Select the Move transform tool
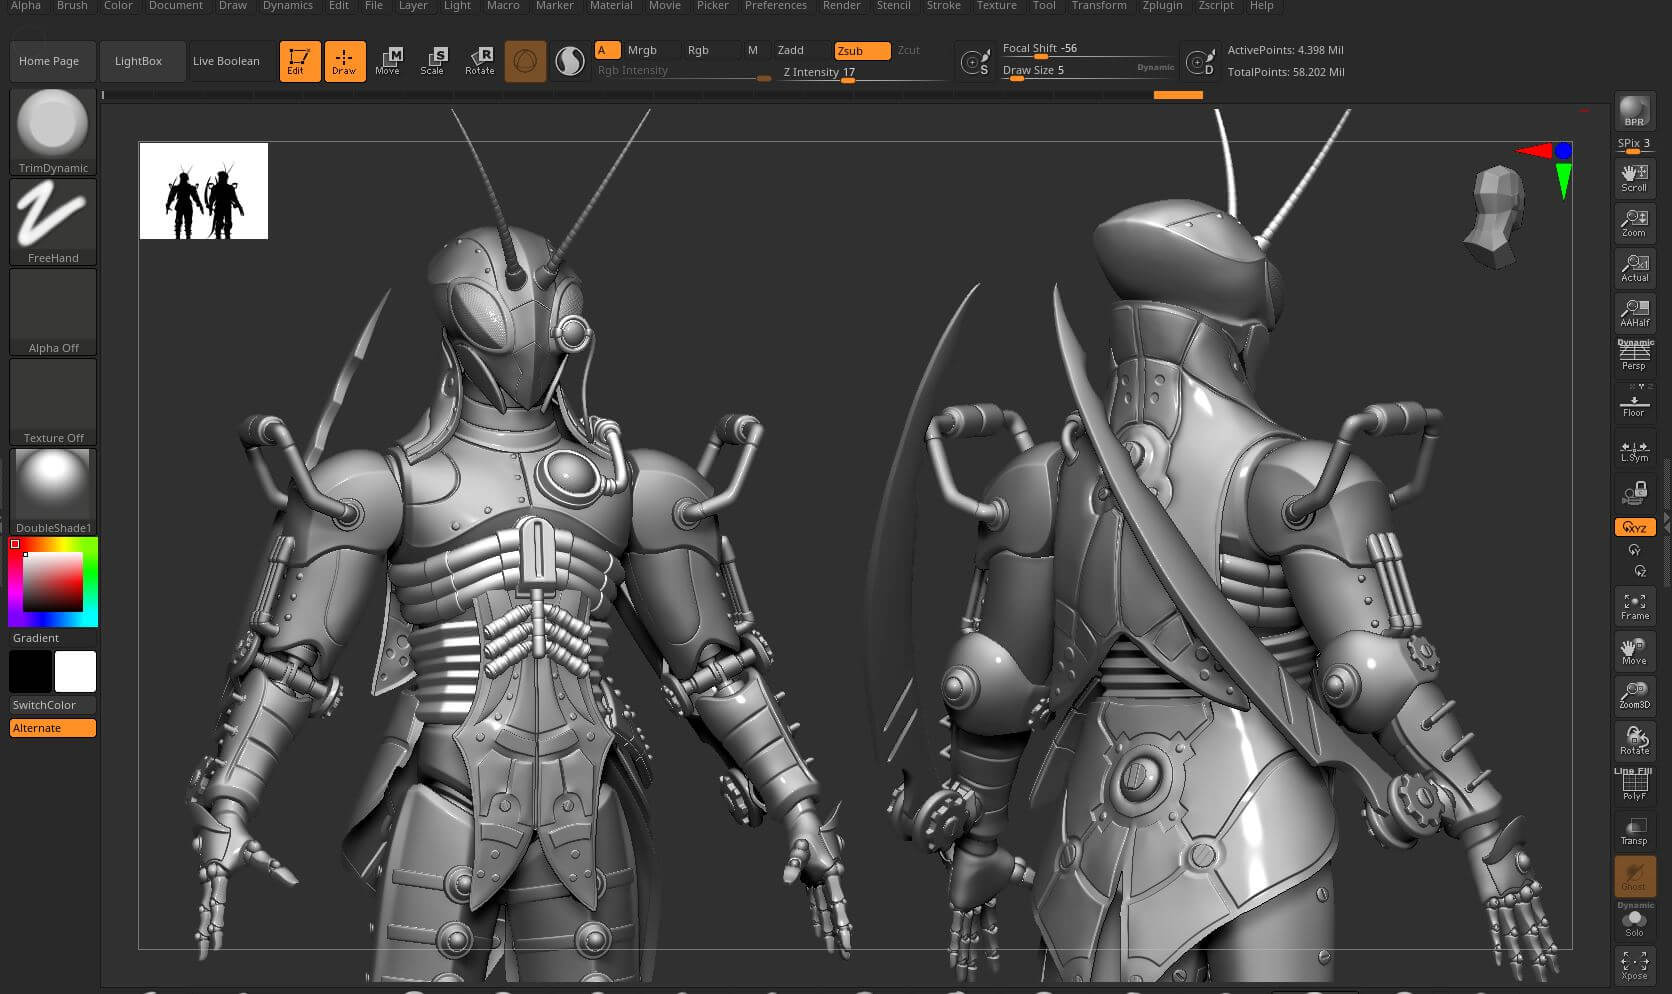1672x994 pixels. [388, 61]
